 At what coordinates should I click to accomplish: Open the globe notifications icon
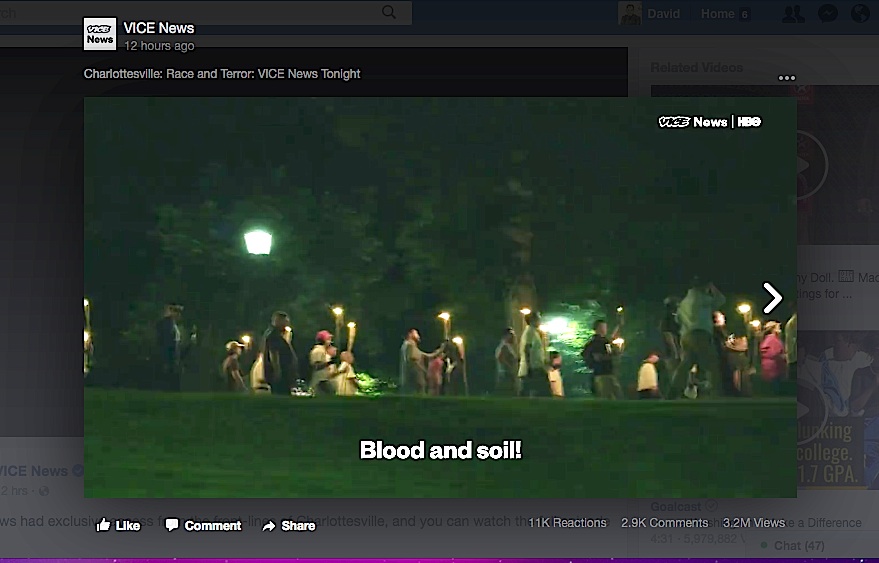pos(860,13)
